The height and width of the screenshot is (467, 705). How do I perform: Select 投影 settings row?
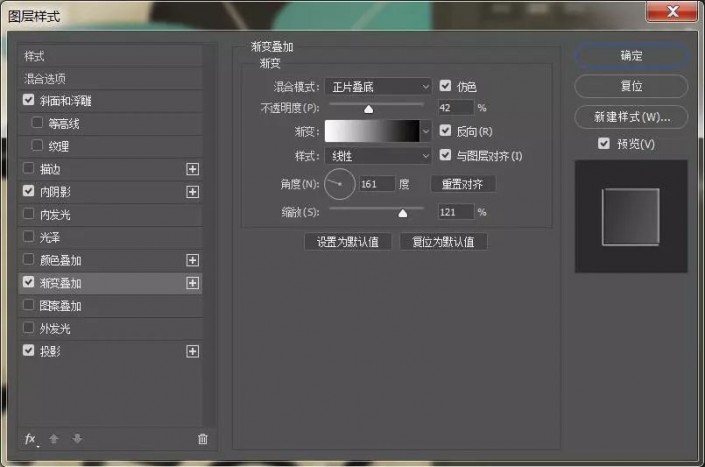pos(111,351)
